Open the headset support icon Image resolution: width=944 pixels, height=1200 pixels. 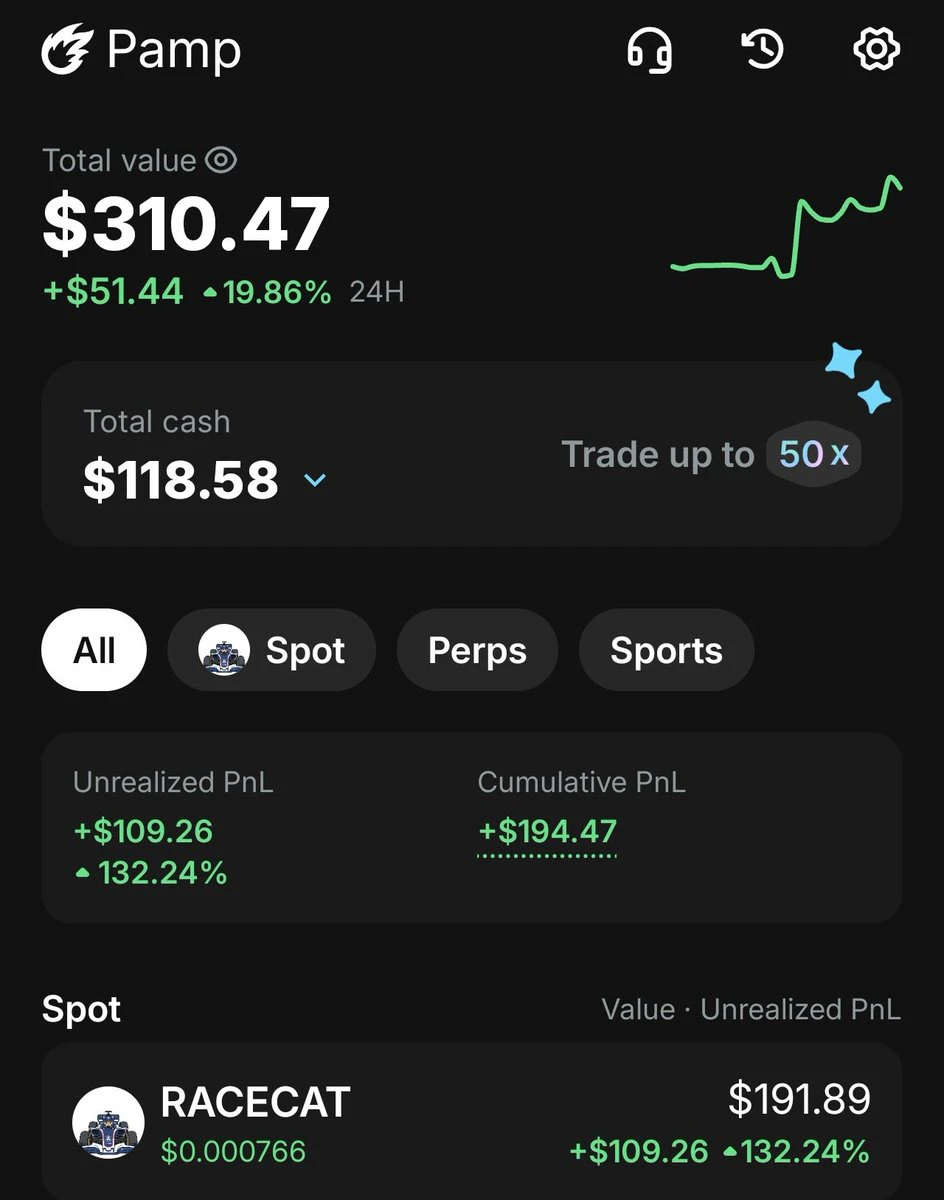(x=649, y=49)
